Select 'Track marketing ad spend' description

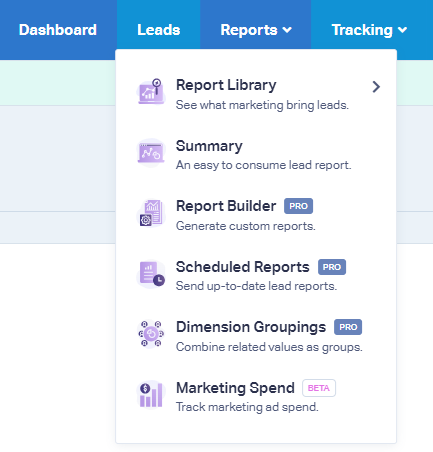click(x=247, y=407)
